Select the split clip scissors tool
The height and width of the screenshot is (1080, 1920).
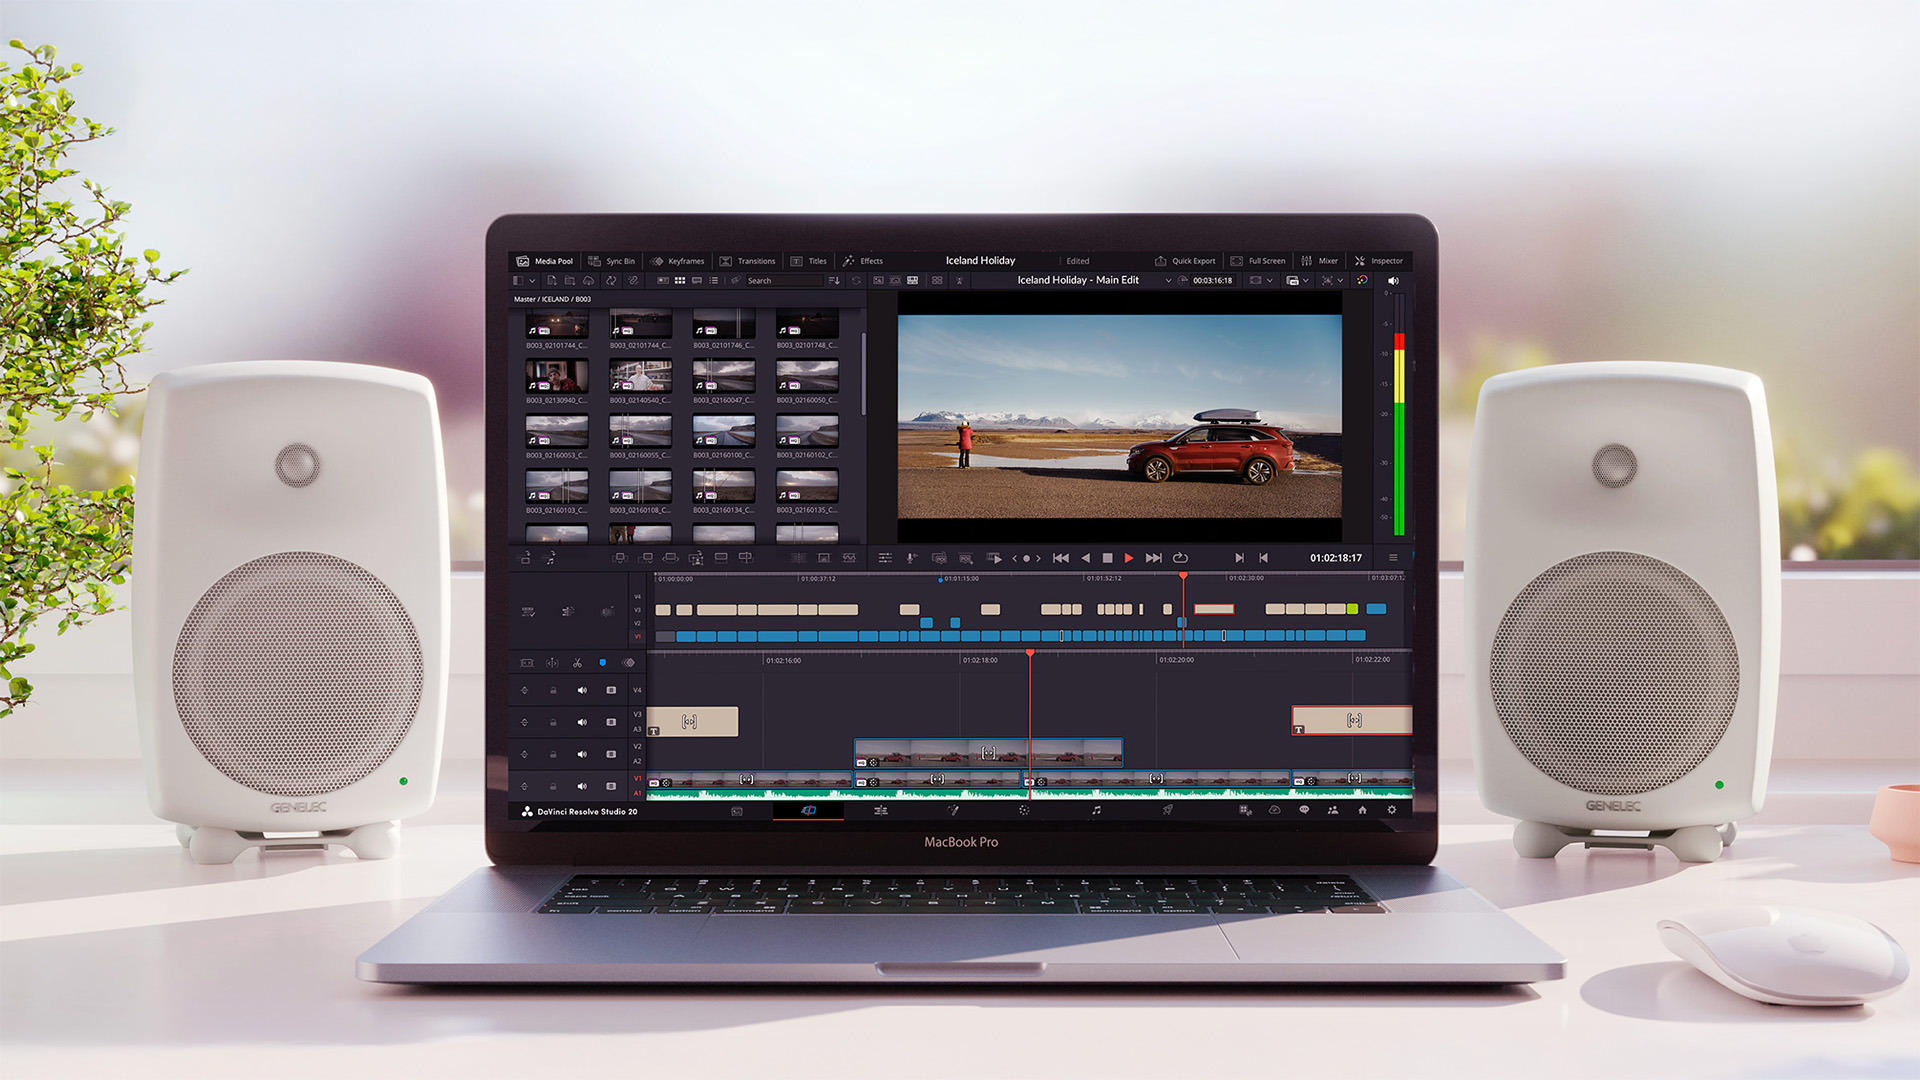click(x=577, y=663)
